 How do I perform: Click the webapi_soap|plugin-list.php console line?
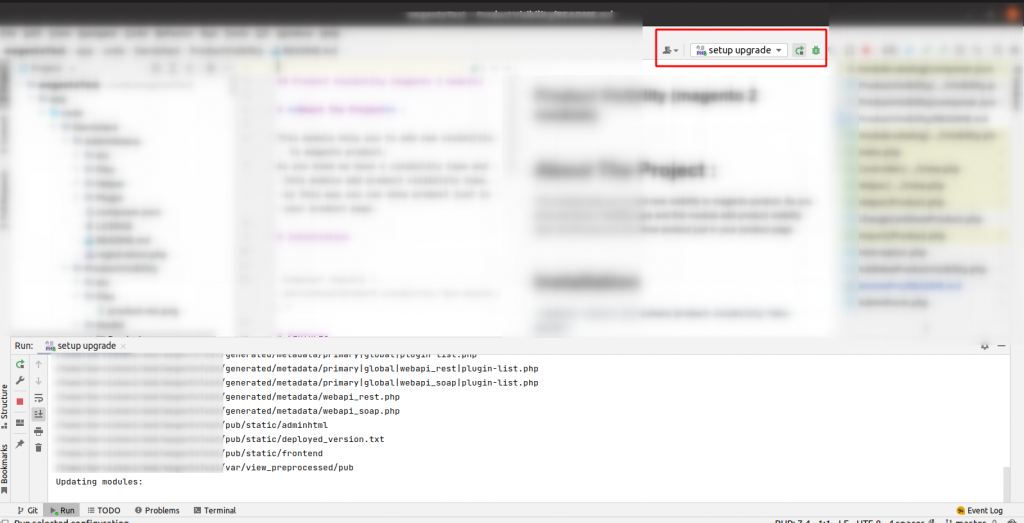381,383
